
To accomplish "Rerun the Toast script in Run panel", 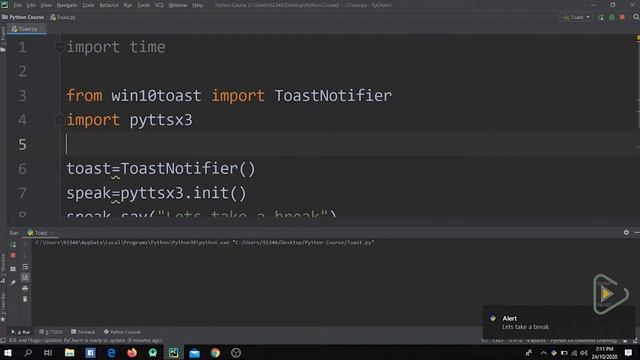I will click(x=13, y=244).
